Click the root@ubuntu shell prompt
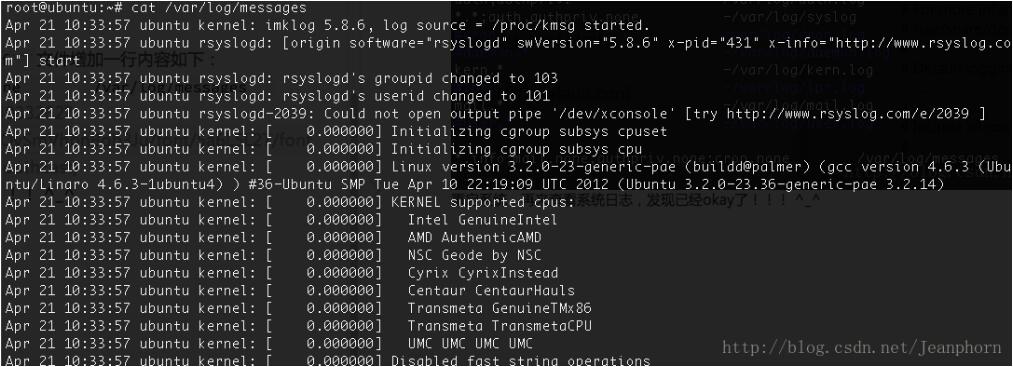1013x367 pixels. click(64, 8)
